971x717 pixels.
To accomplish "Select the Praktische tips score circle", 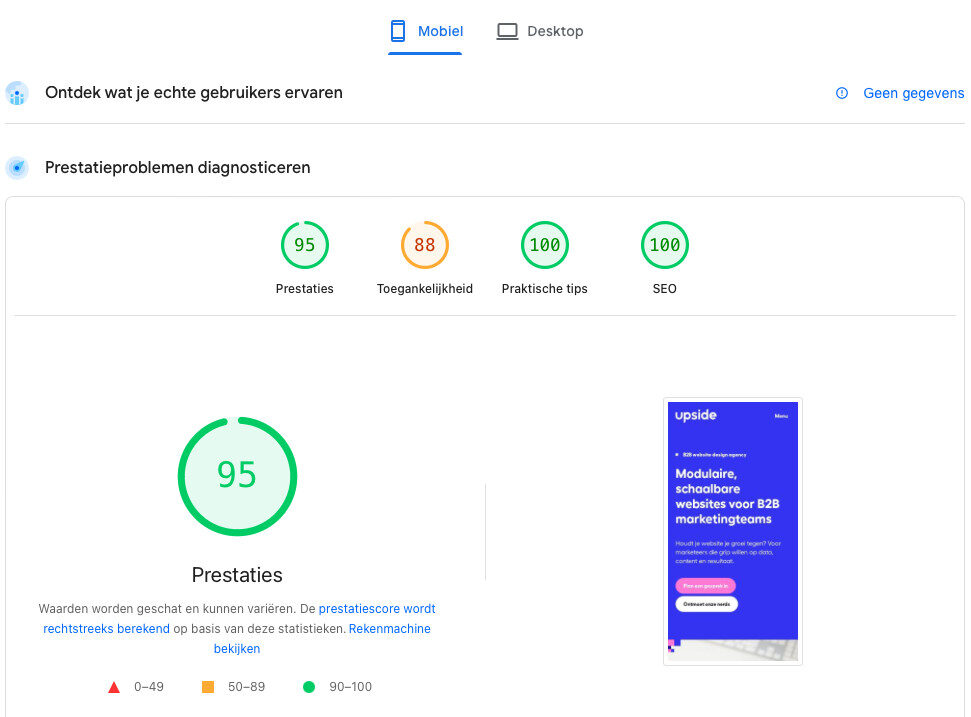I will click(544, 245).
